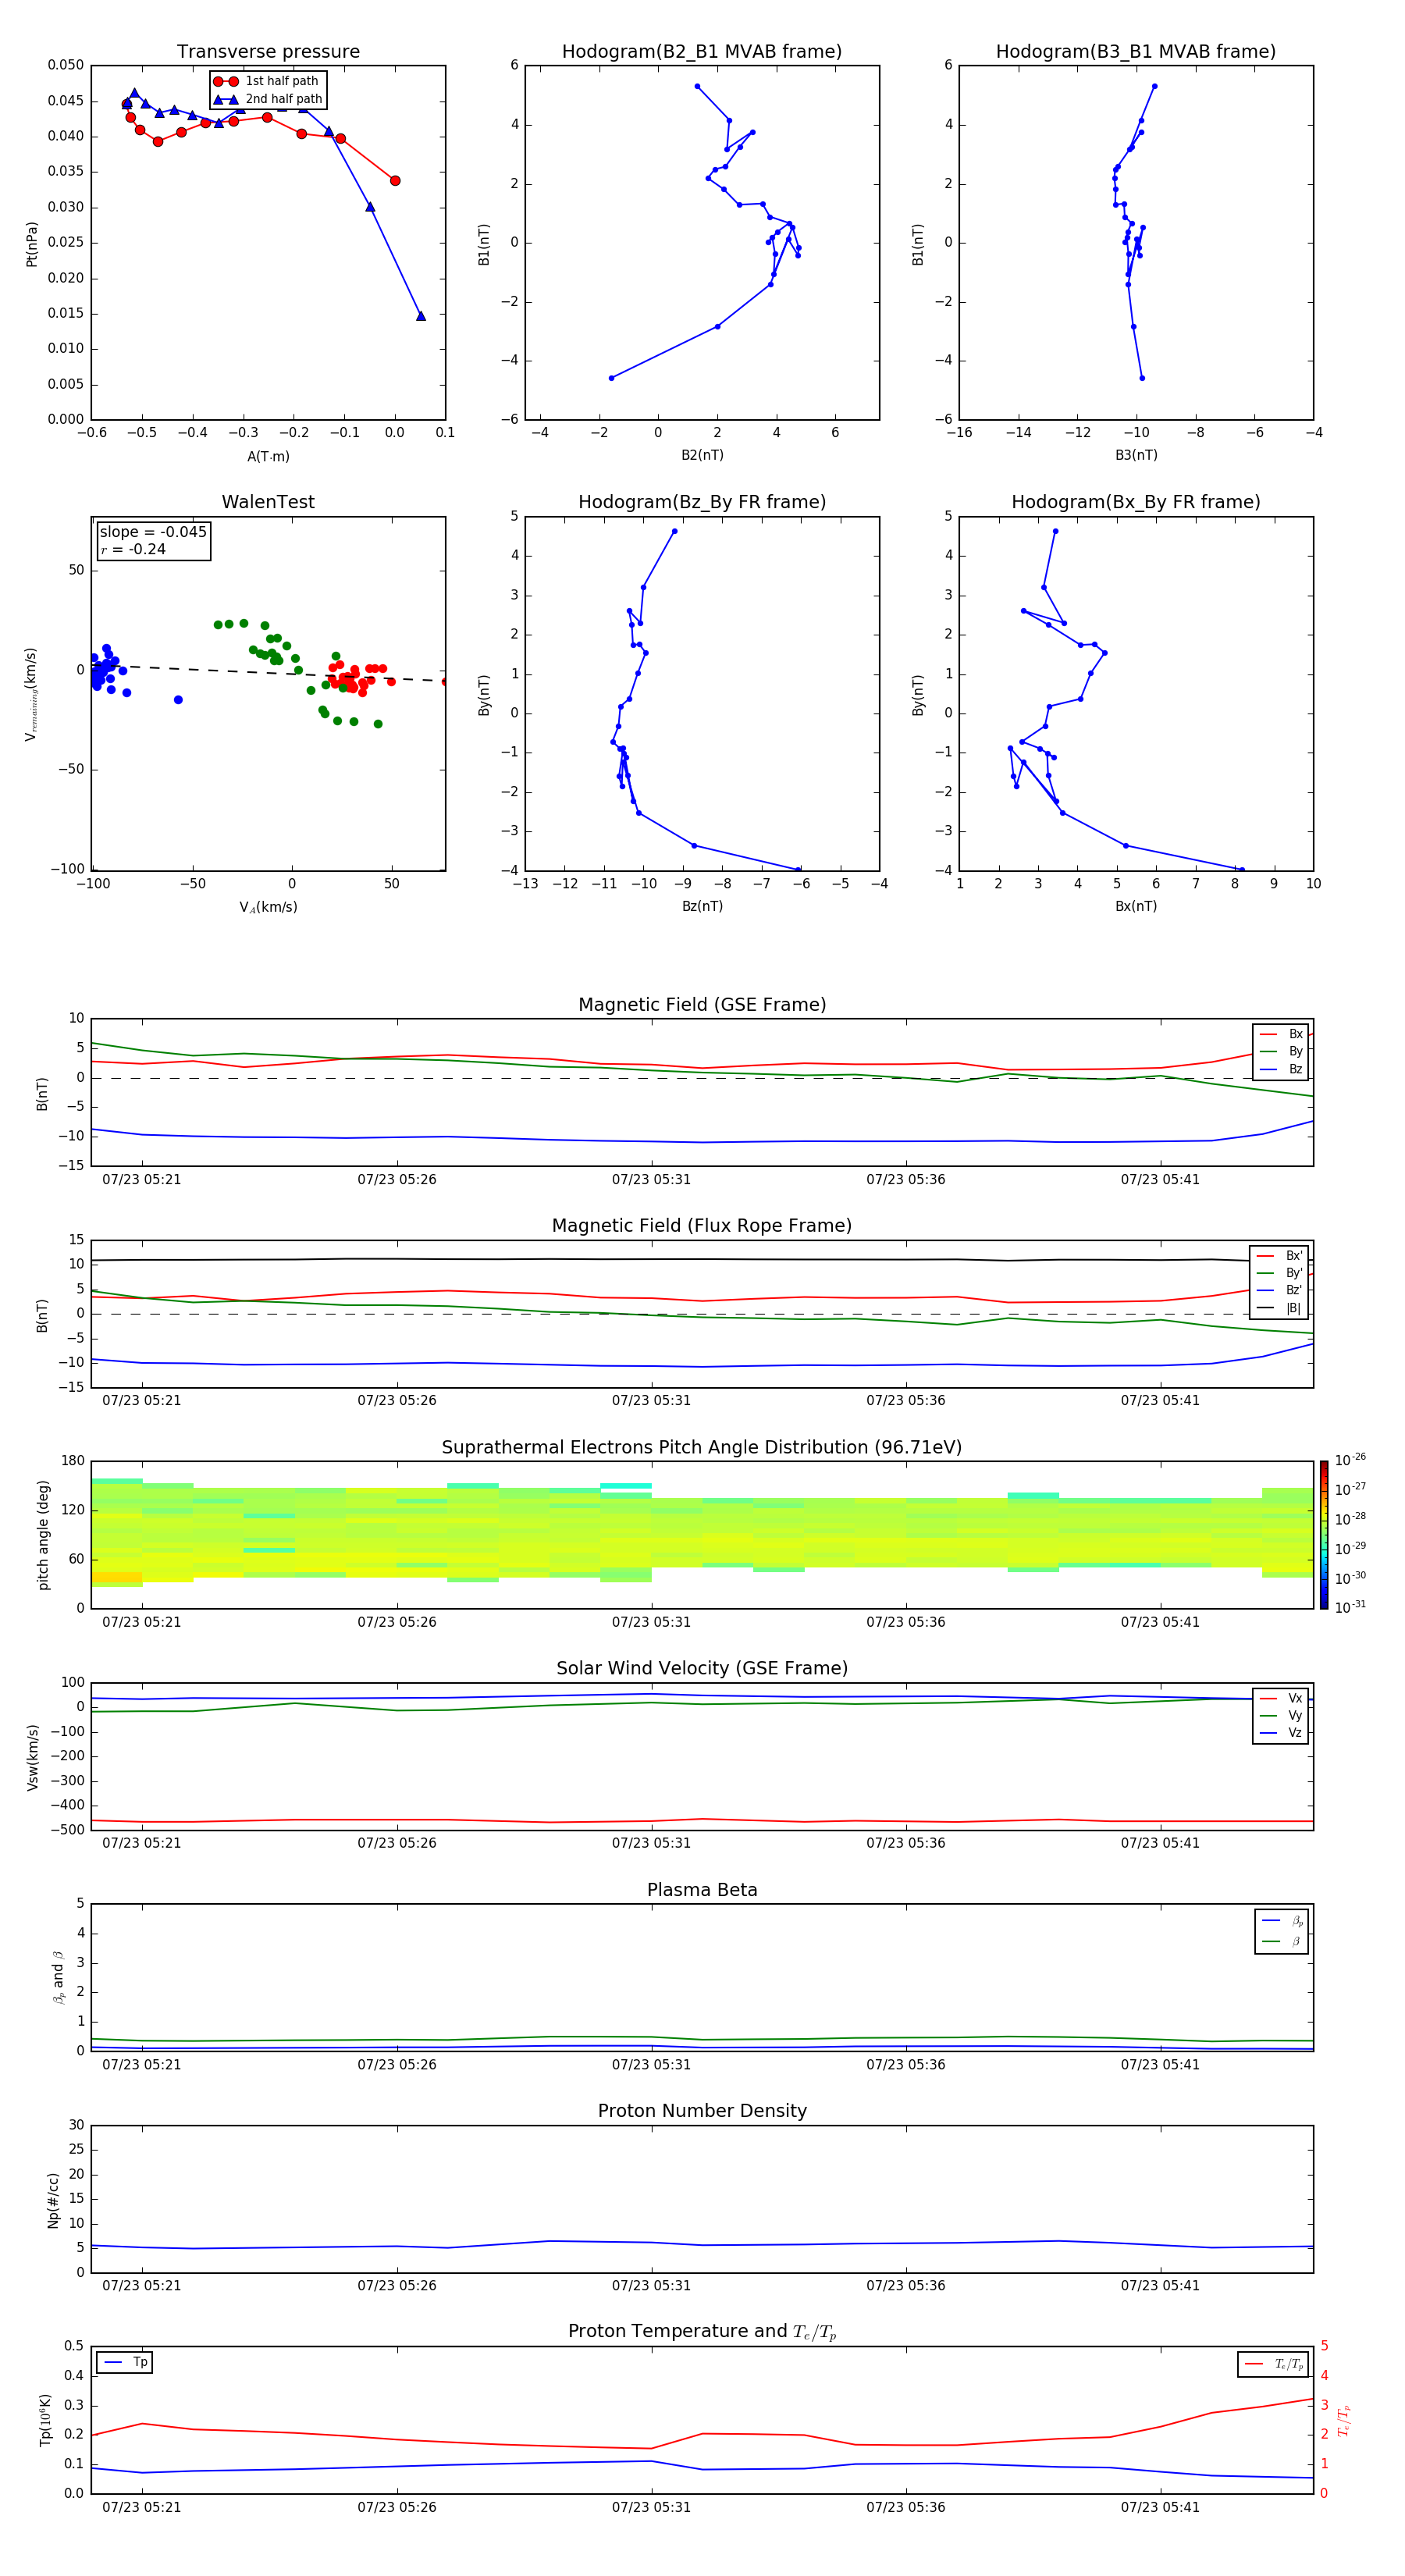Click the 'Bz(nT)' x-axis label
Viewport: 1405px width, 2576px height.
pyautogui.click(x=702, y=906)
